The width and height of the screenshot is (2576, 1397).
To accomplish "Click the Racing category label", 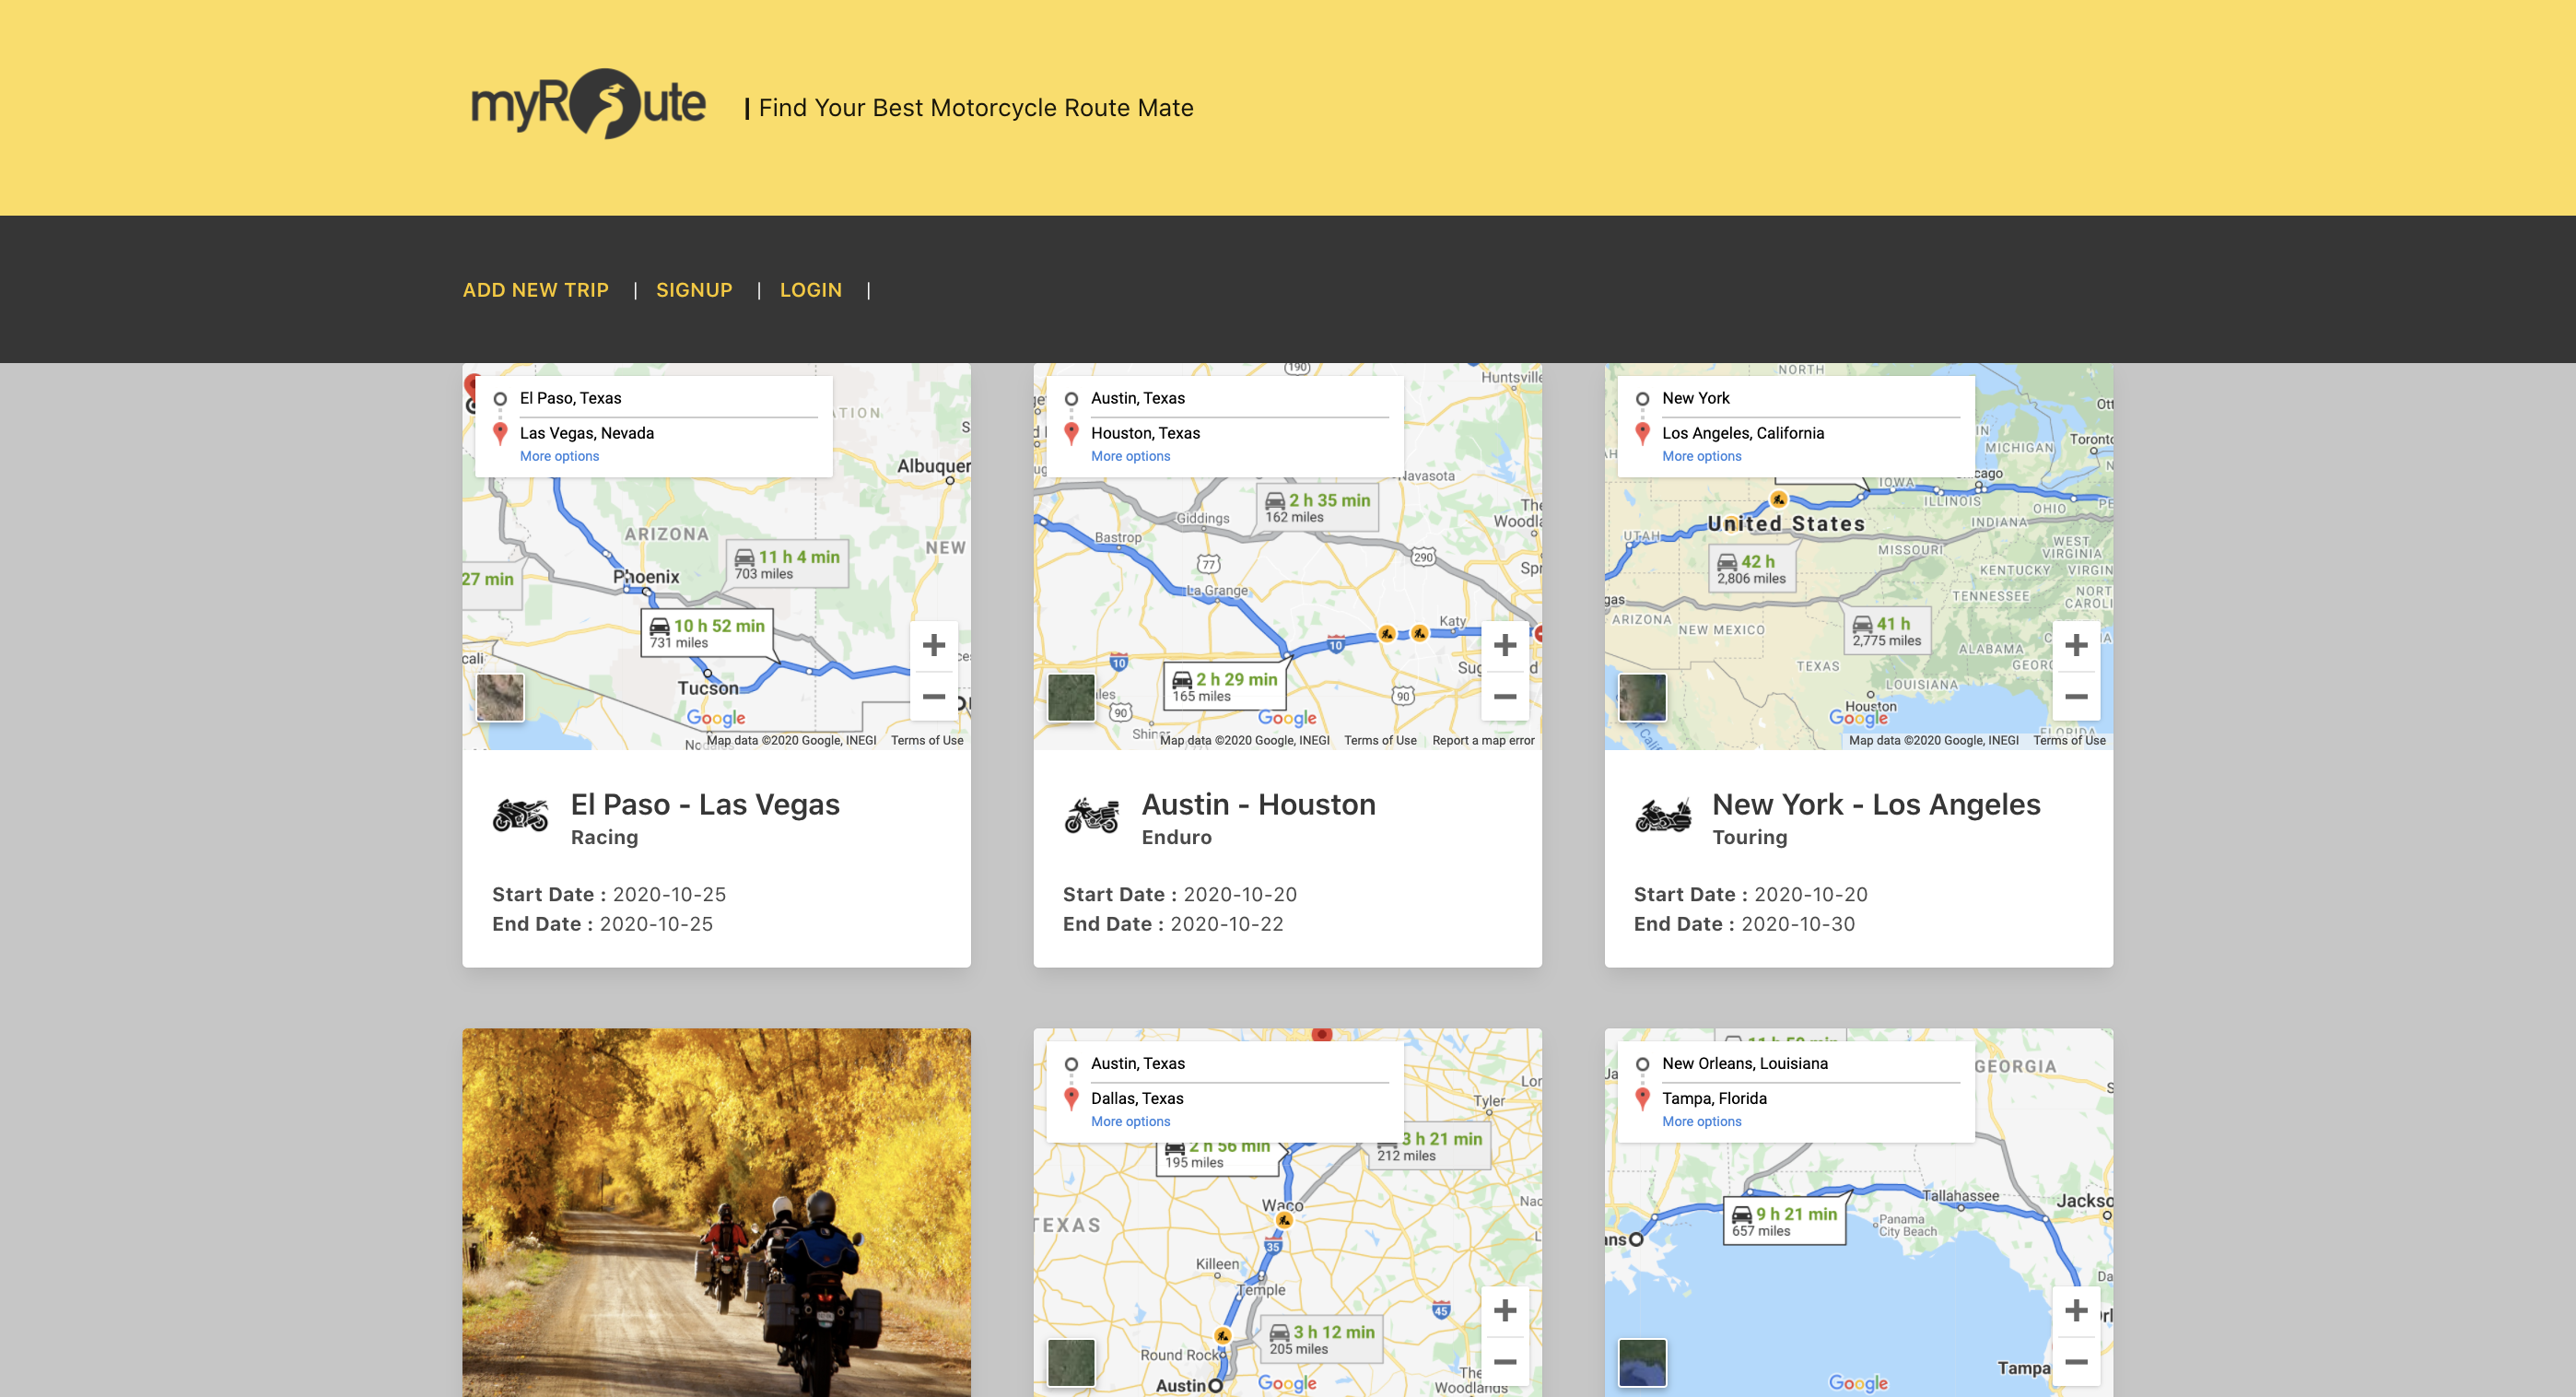I will 604,837.
